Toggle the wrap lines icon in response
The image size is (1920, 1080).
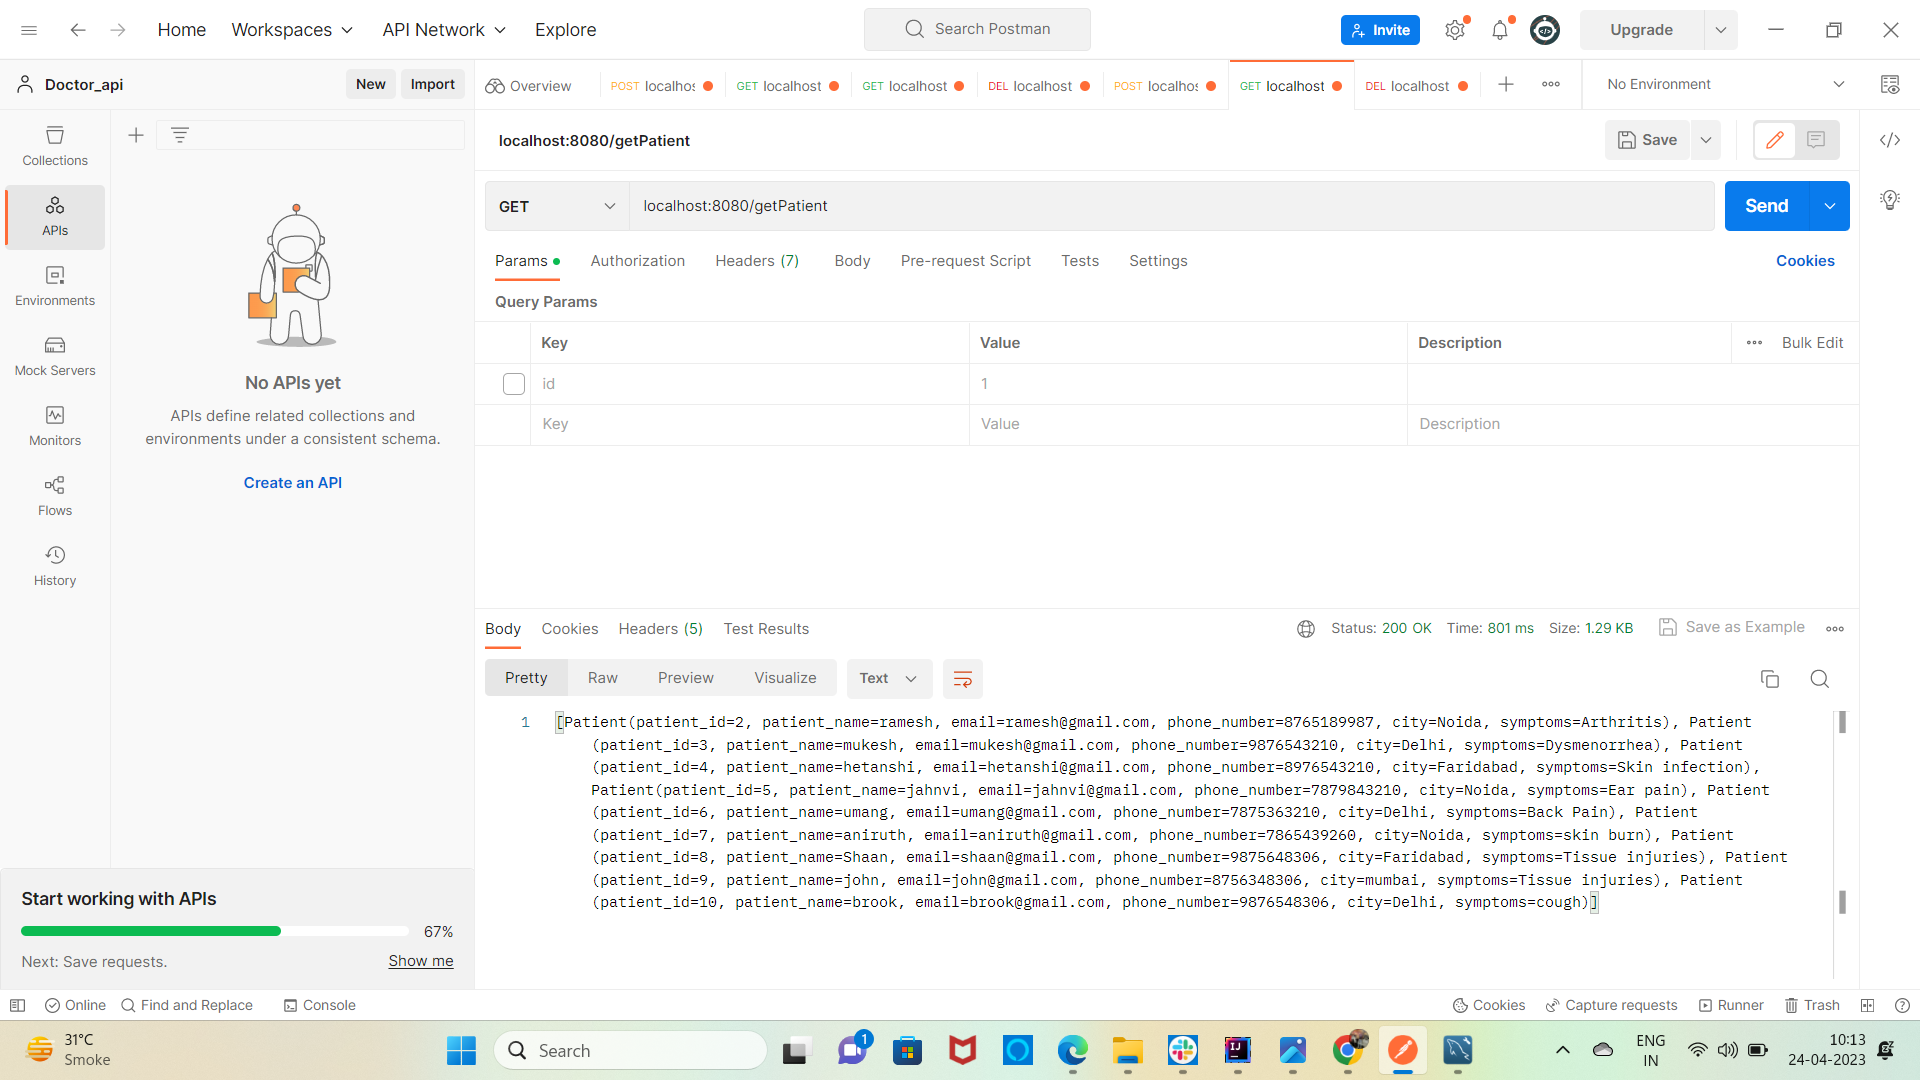(962, 679)
